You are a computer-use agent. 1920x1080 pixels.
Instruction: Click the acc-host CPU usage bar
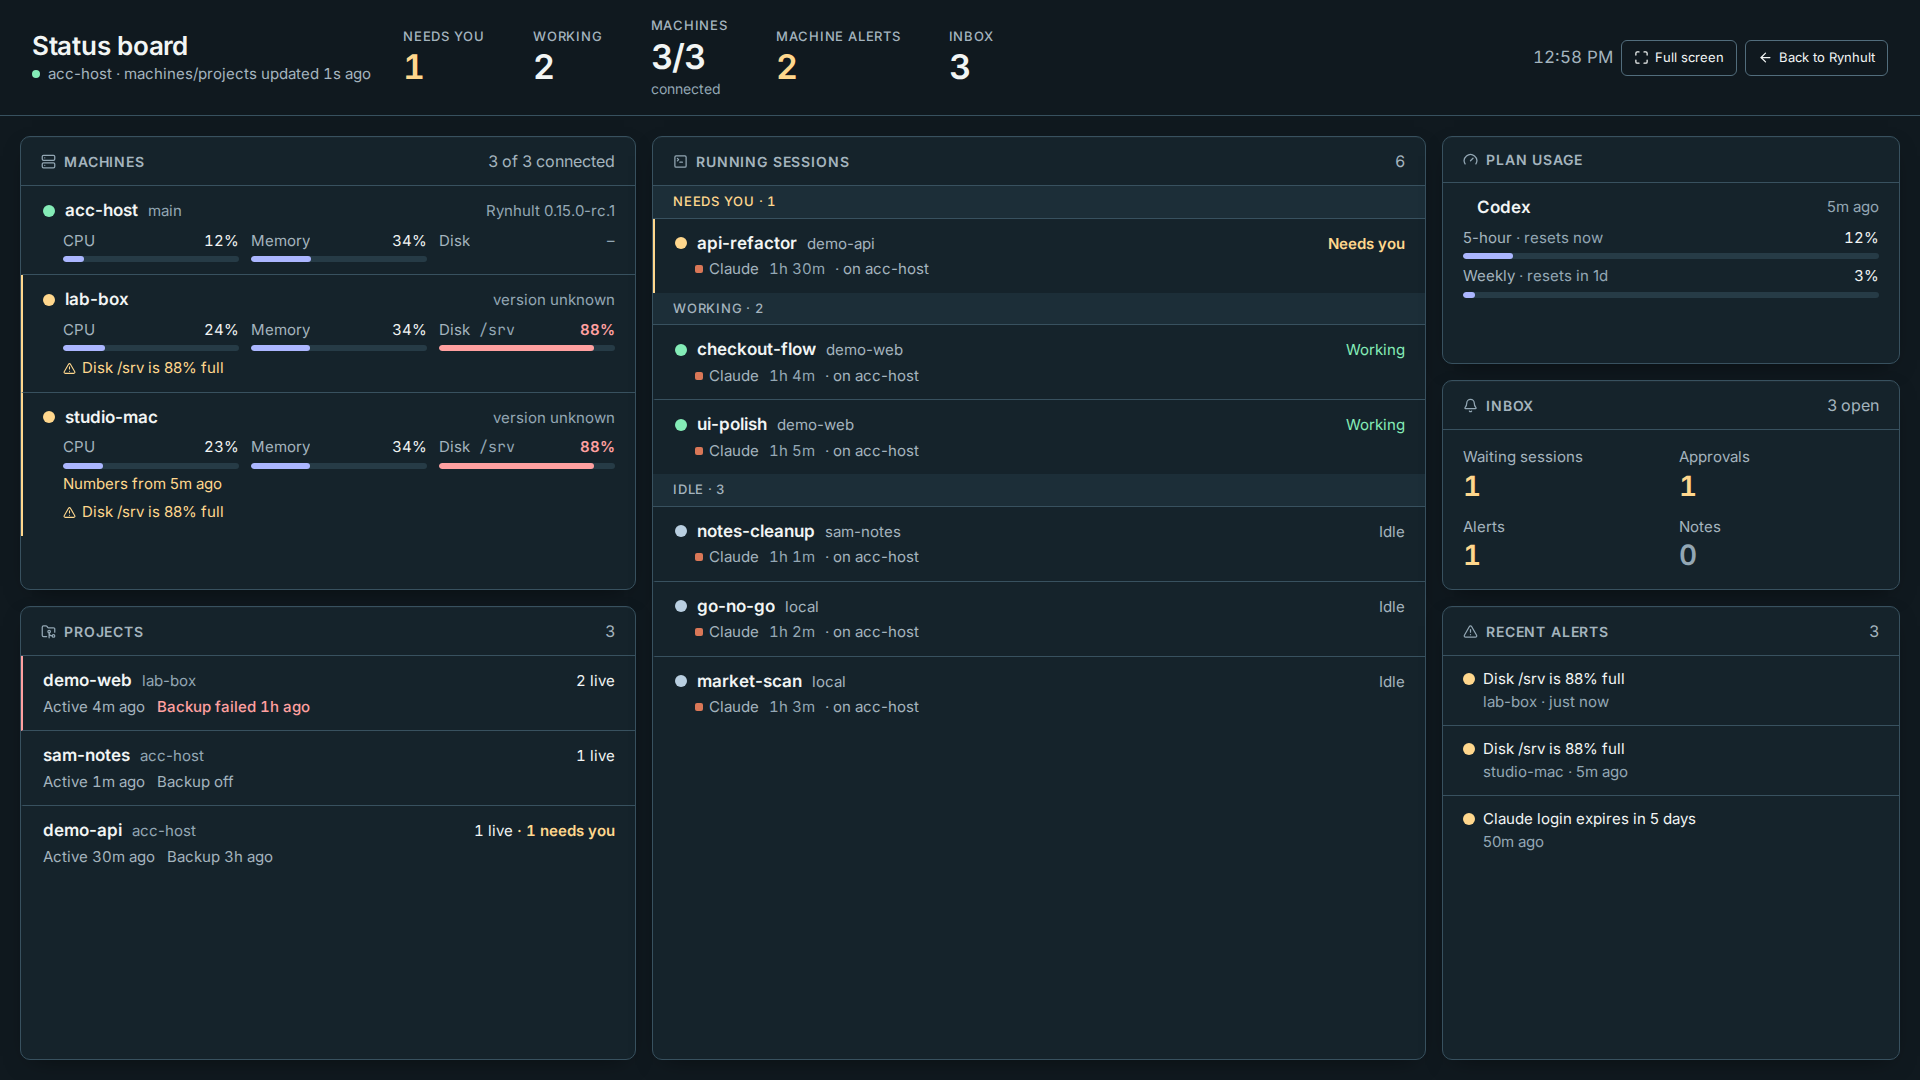(151, 259)
